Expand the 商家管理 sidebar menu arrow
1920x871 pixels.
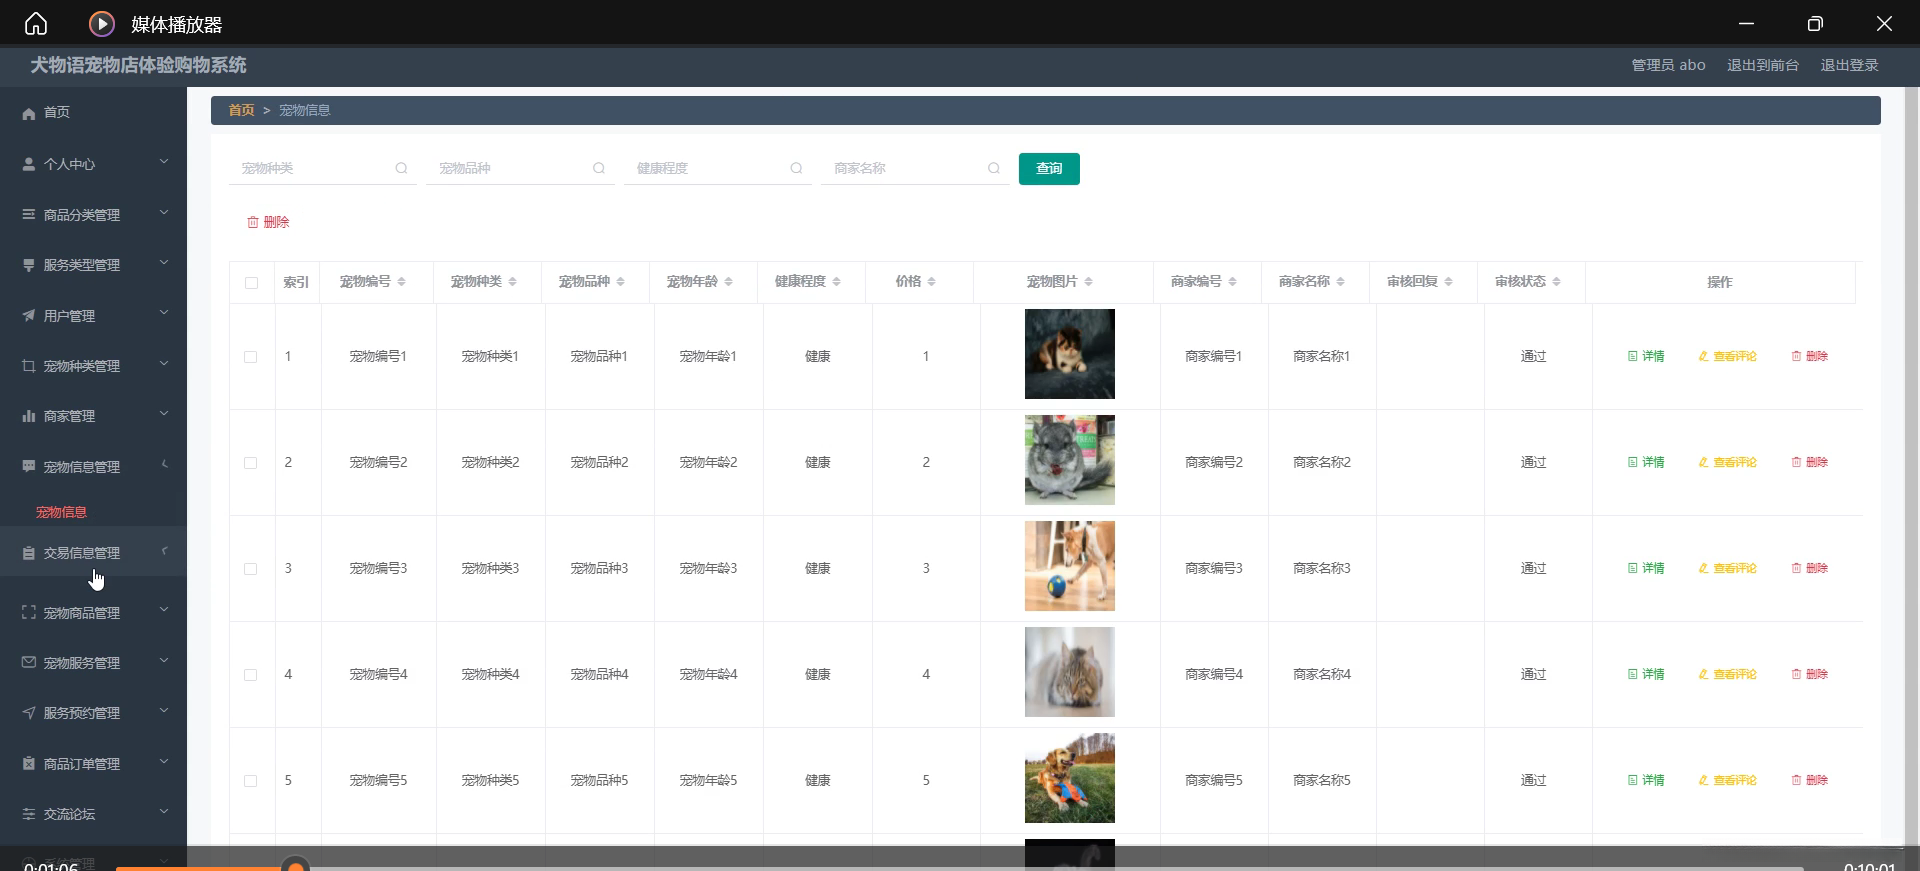(164, 414)
